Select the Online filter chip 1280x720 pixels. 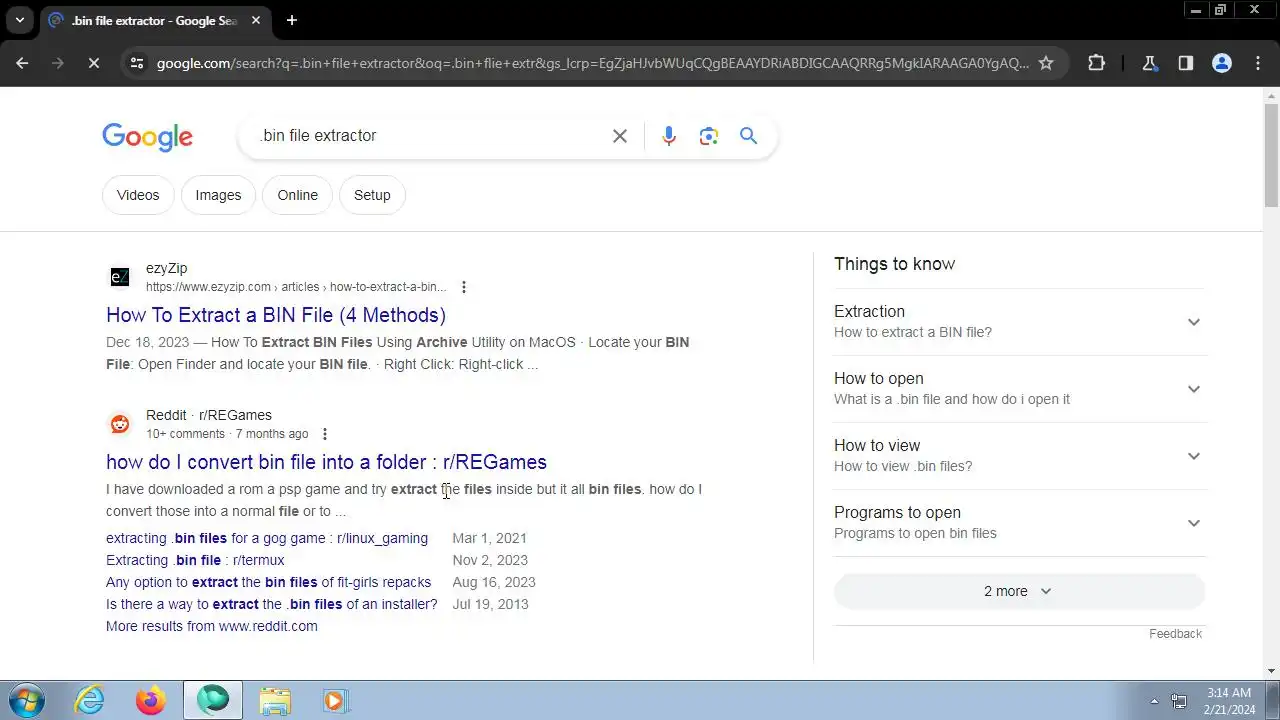coord(297,195)
